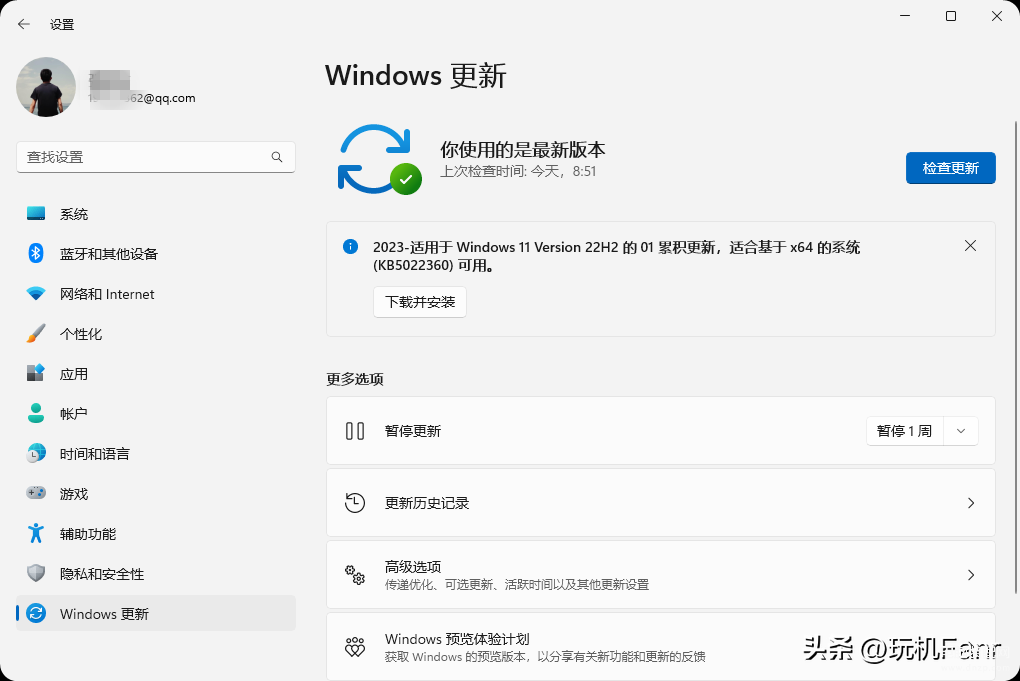Select Windows 更新 in the sidebar

[155, 613]
